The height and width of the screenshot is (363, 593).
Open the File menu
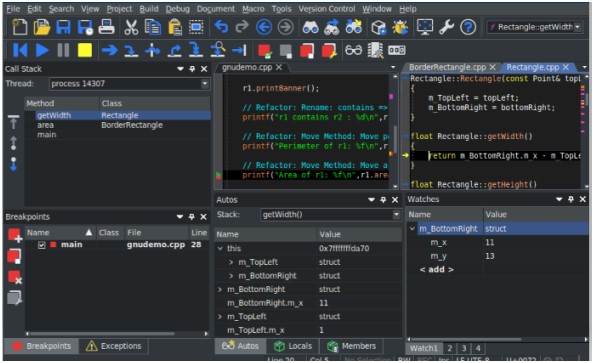click(x=13, y=9)
